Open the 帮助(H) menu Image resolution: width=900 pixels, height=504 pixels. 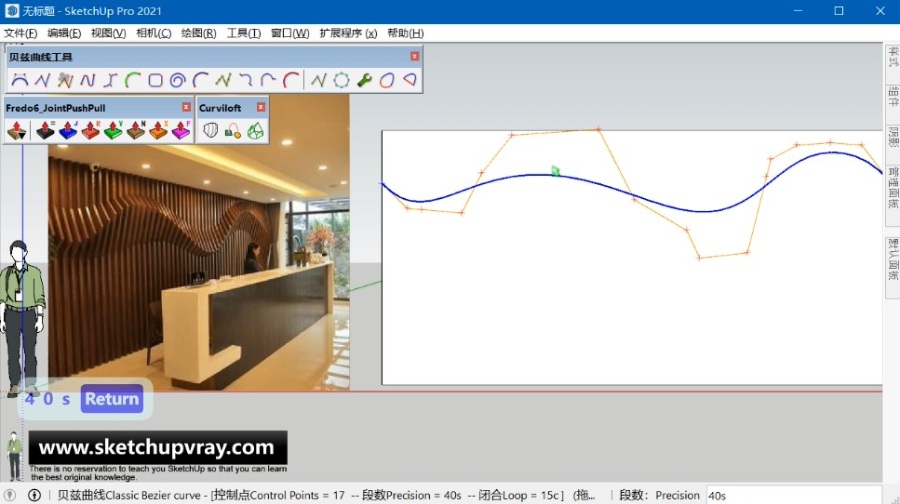405,33
